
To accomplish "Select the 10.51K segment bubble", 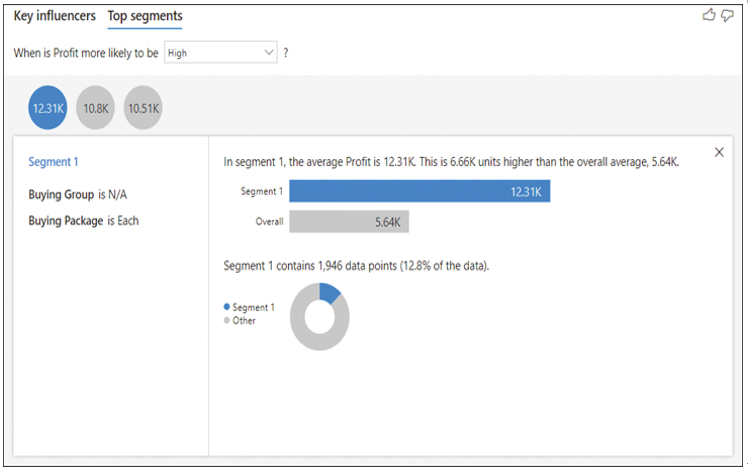I will (x=143, y=108).
